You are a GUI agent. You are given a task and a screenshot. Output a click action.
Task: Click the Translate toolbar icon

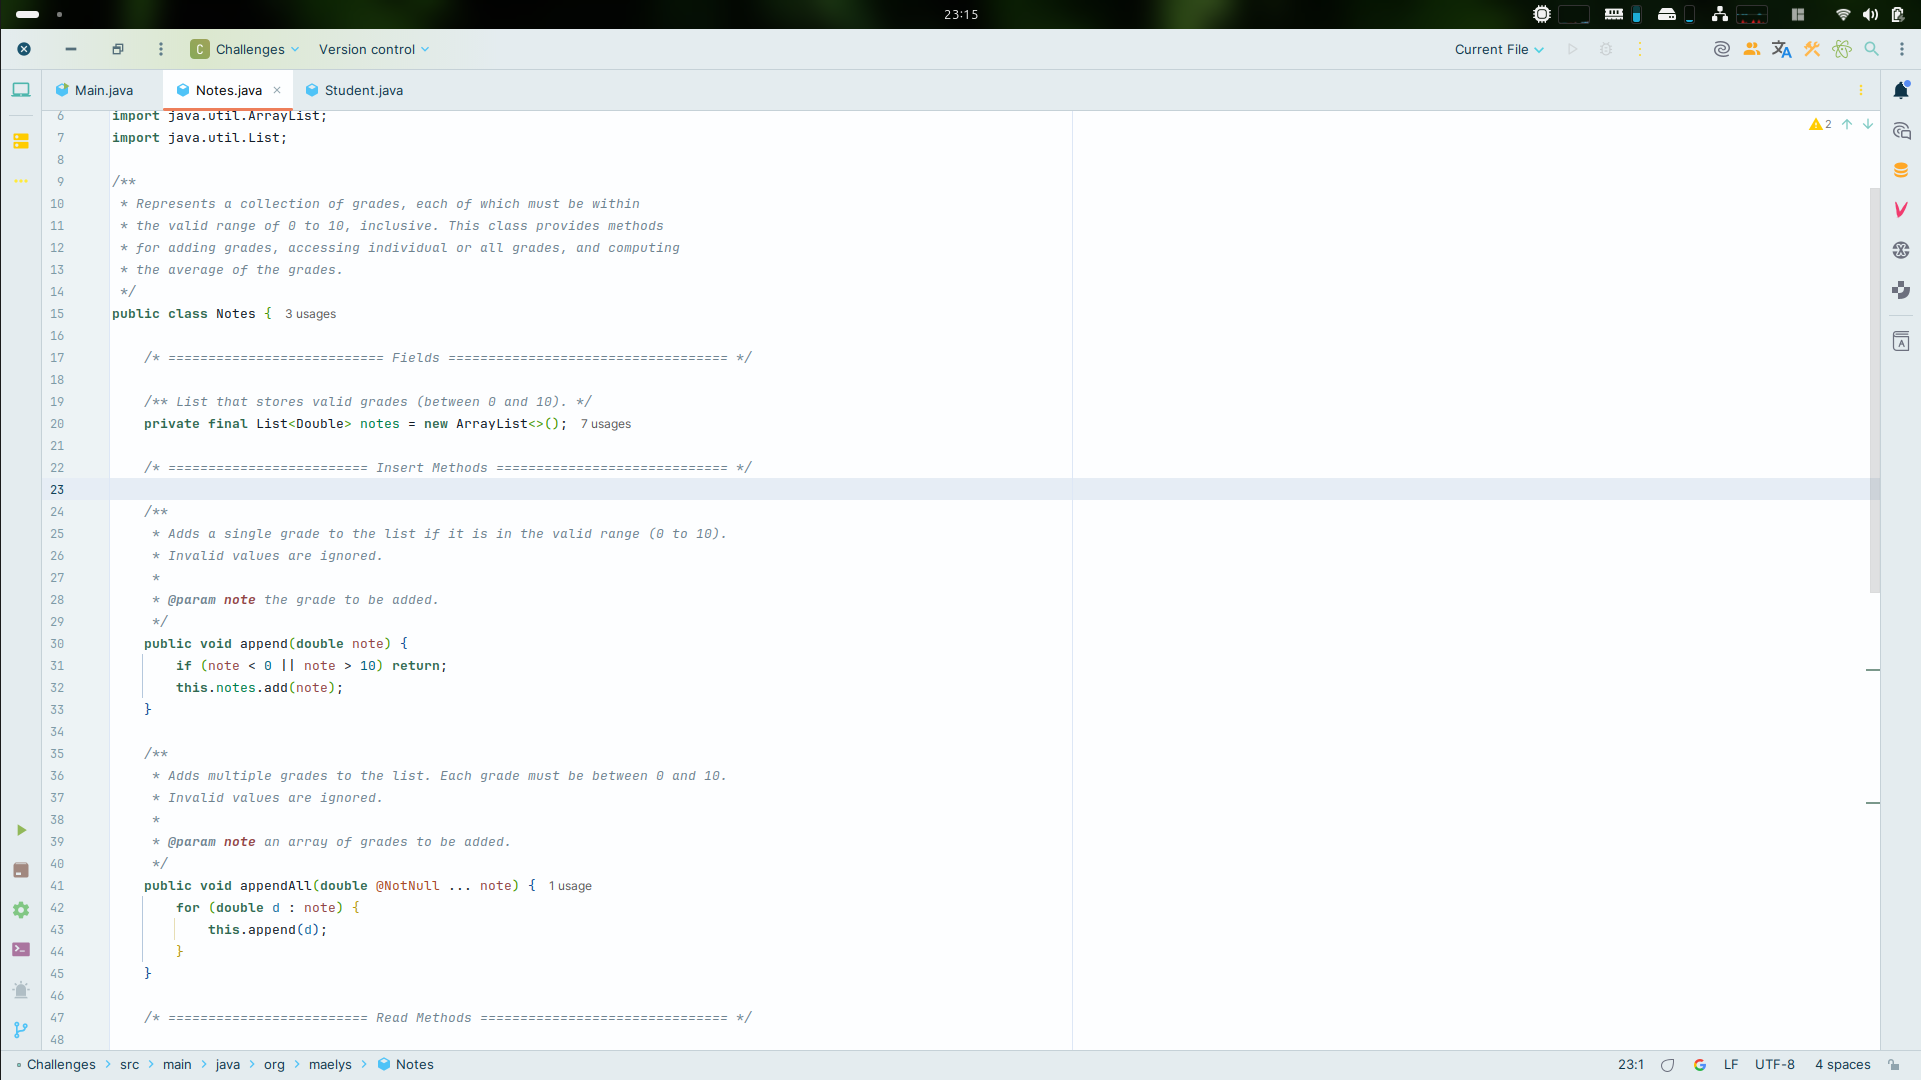pos(1781,49)
